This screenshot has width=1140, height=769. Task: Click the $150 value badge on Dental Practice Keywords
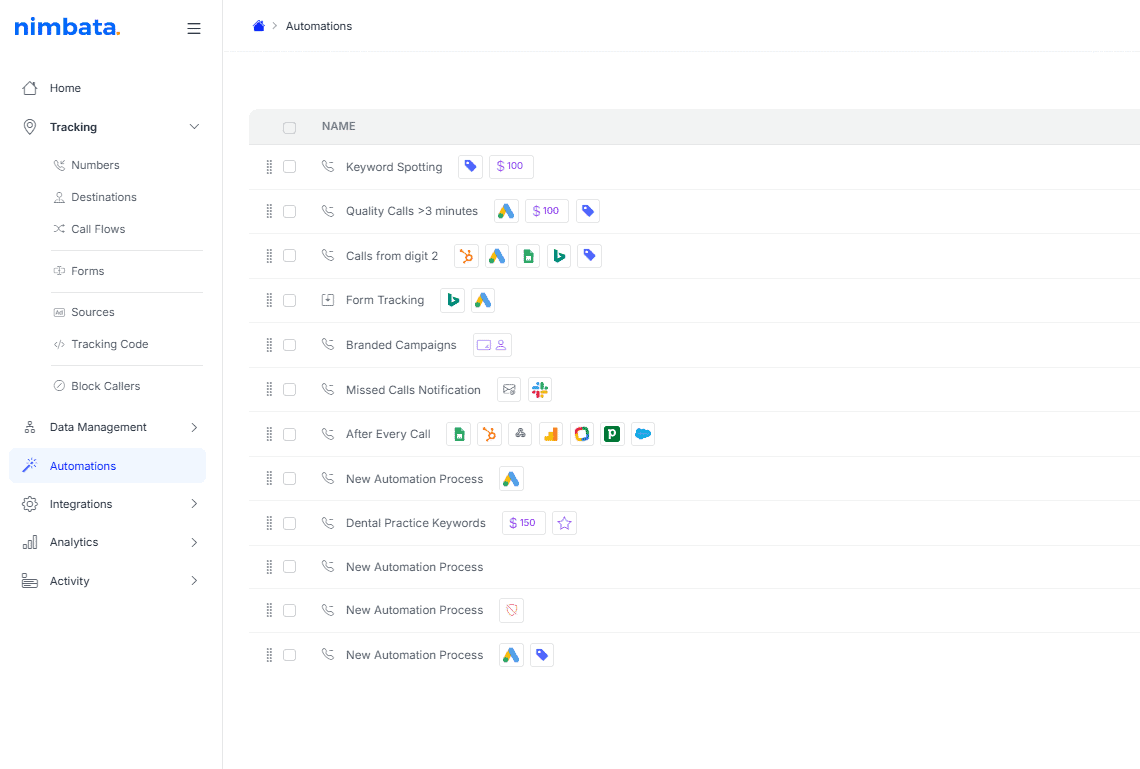point(523,522)
